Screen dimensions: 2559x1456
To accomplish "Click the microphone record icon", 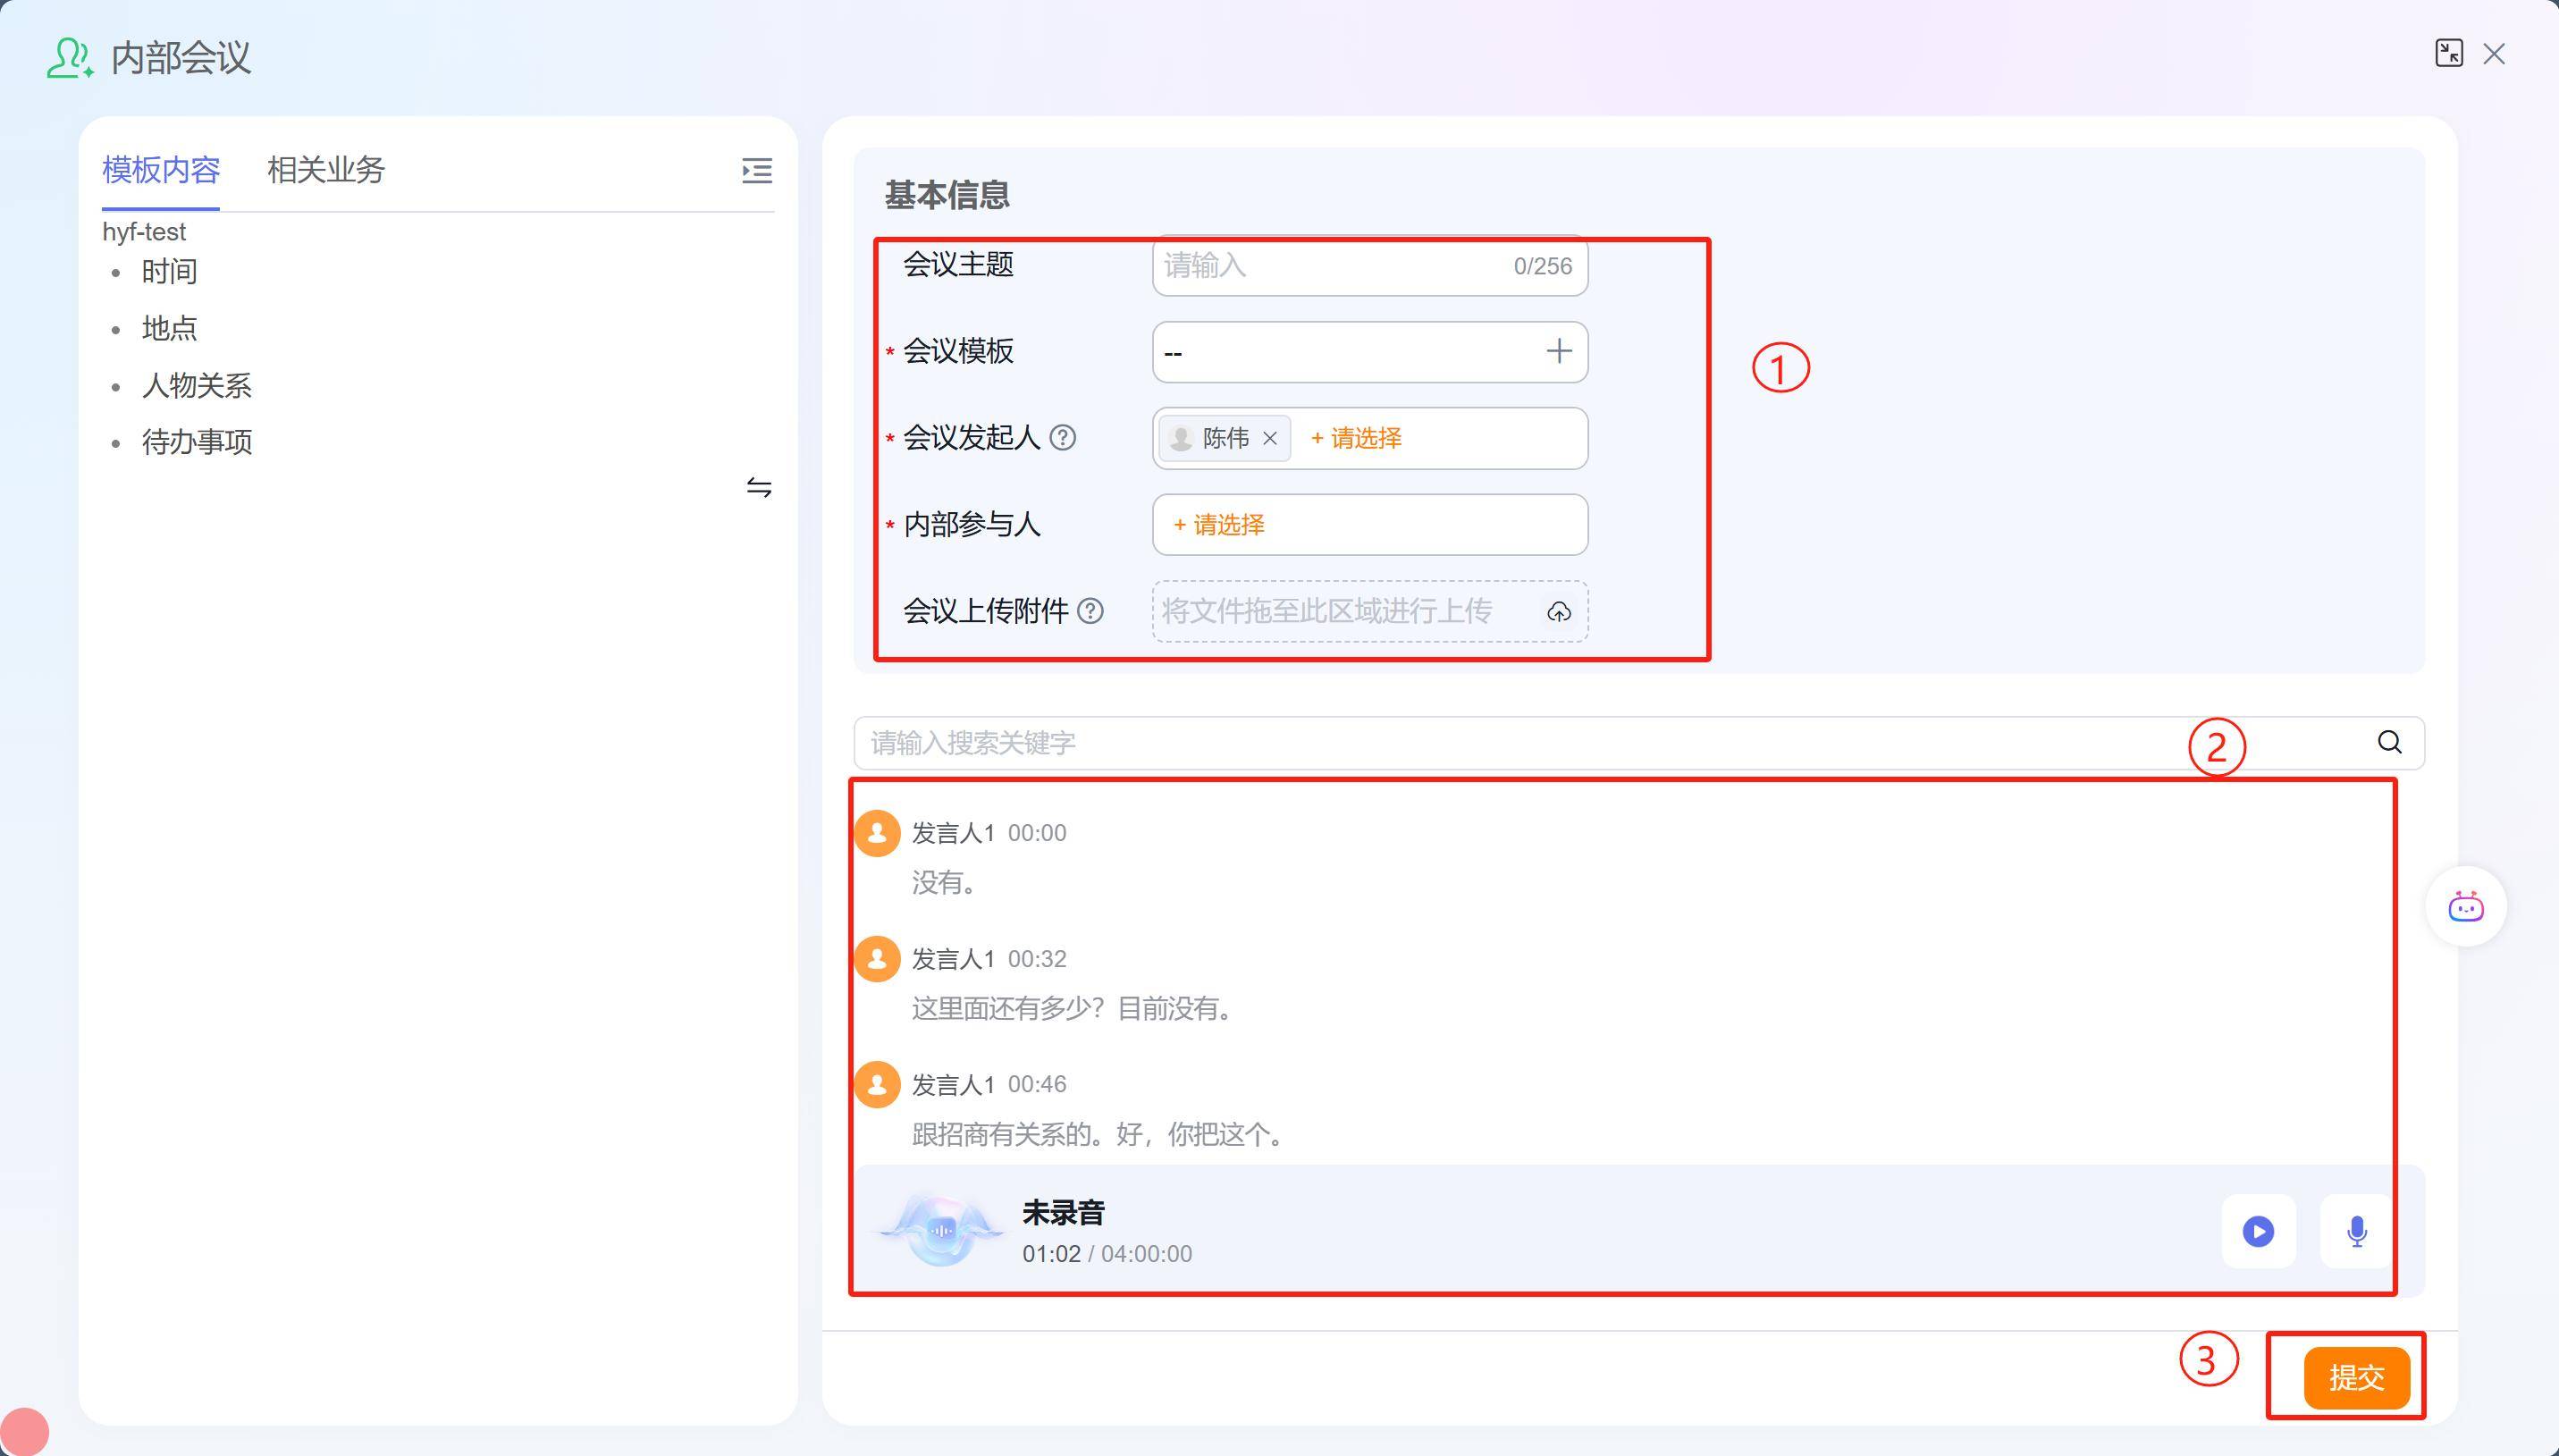I will tap(2356, 1231).
